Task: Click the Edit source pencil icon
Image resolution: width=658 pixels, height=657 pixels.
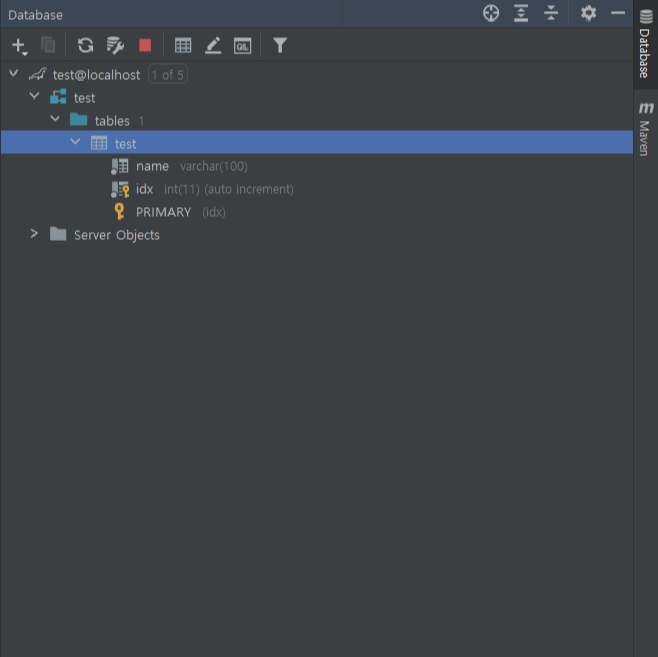Action: click(x=213, y=45)
